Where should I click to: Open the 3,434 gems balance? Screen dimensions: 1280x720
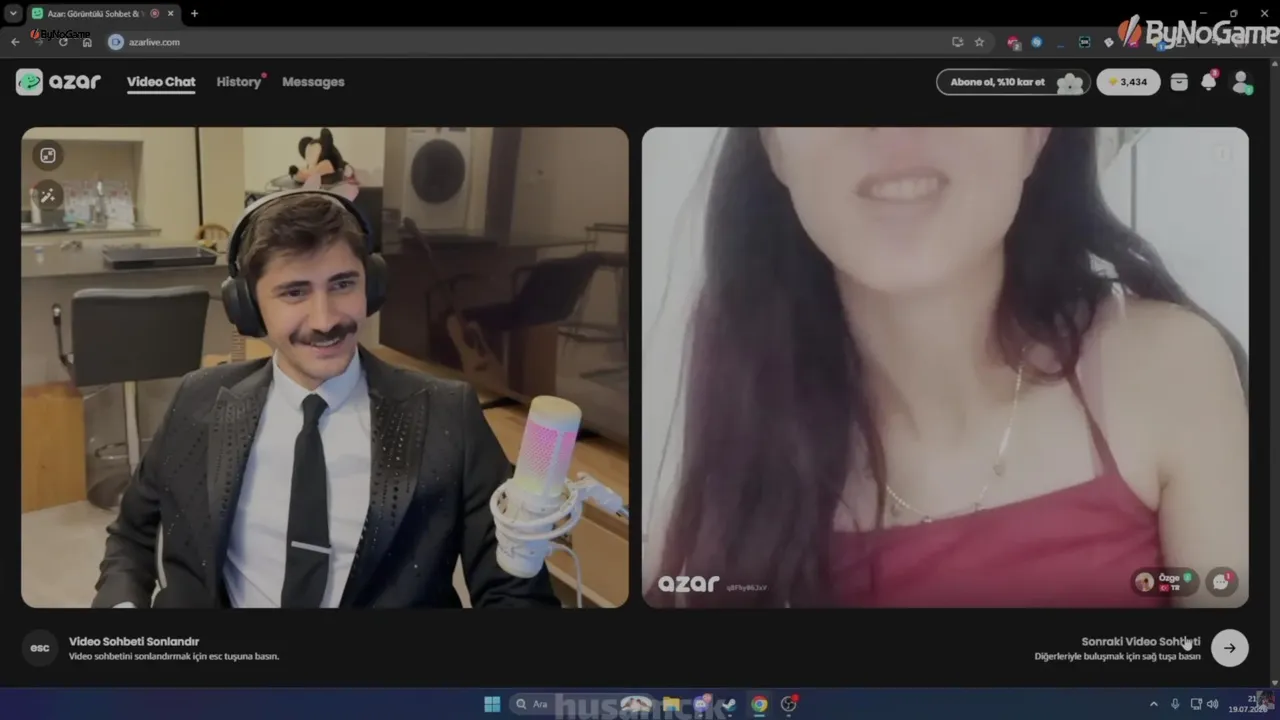[1128, 82]
